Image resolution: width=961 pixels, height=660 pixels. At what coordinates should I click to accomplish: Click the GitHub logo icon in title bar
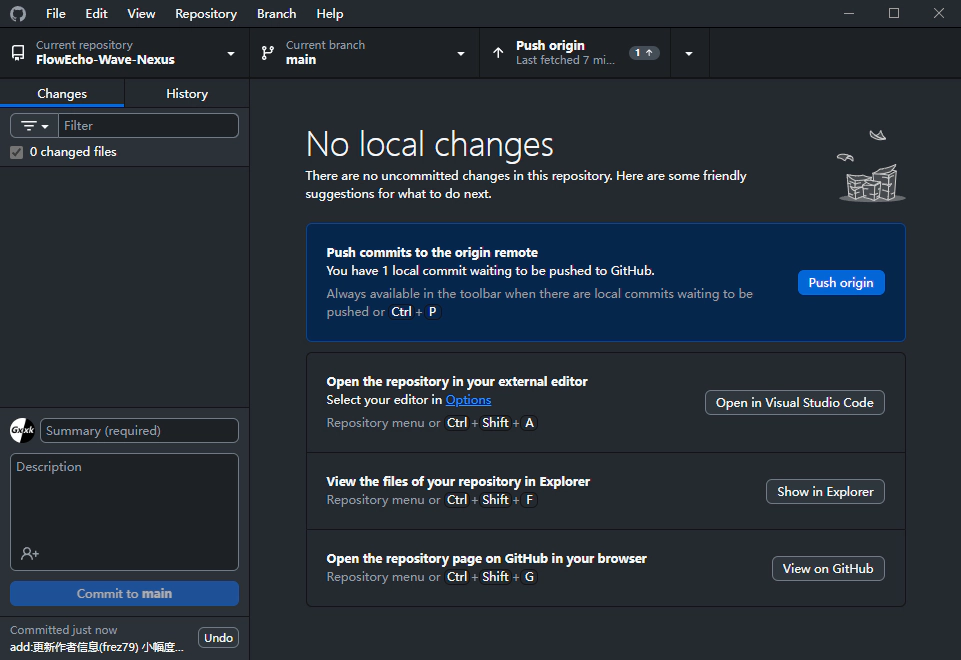tap(18, 14)
